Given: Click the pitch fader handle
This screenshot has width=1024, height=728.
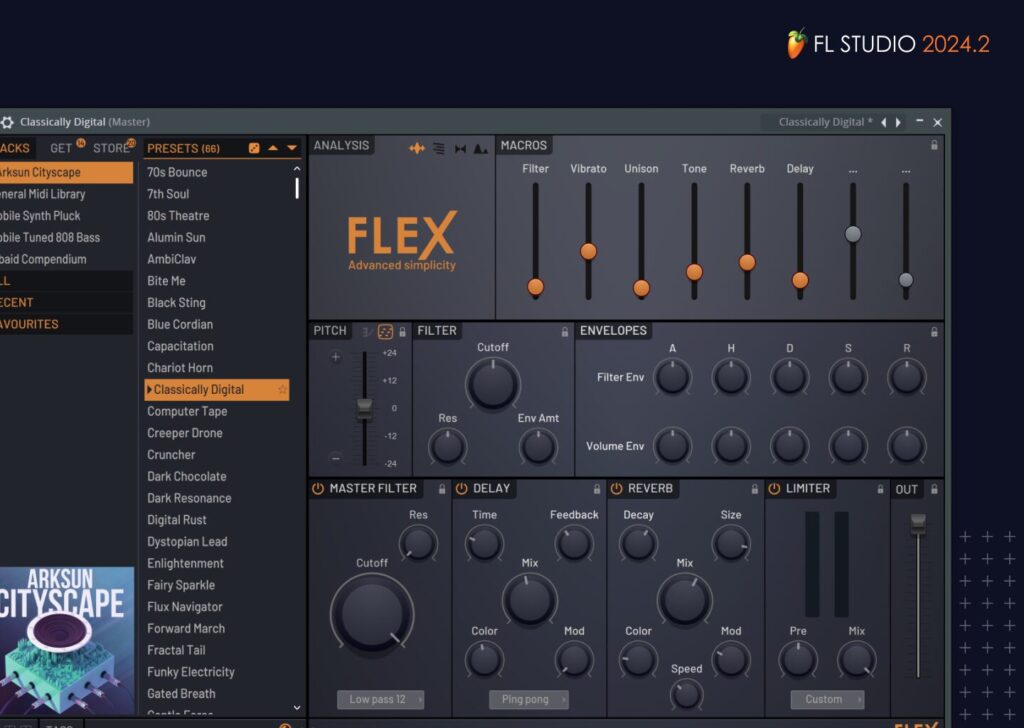Looking at the screenshot, I should pyautogui.click(x=364, y=409).
